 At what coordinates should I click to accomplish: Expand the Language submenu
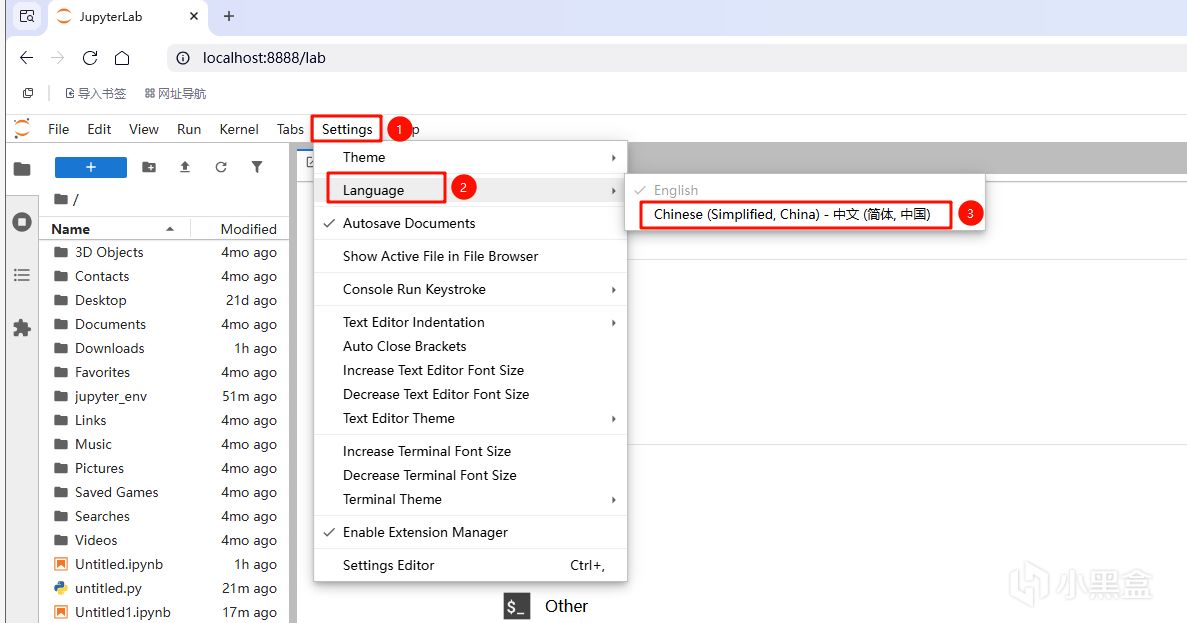(x=470, y=190)
